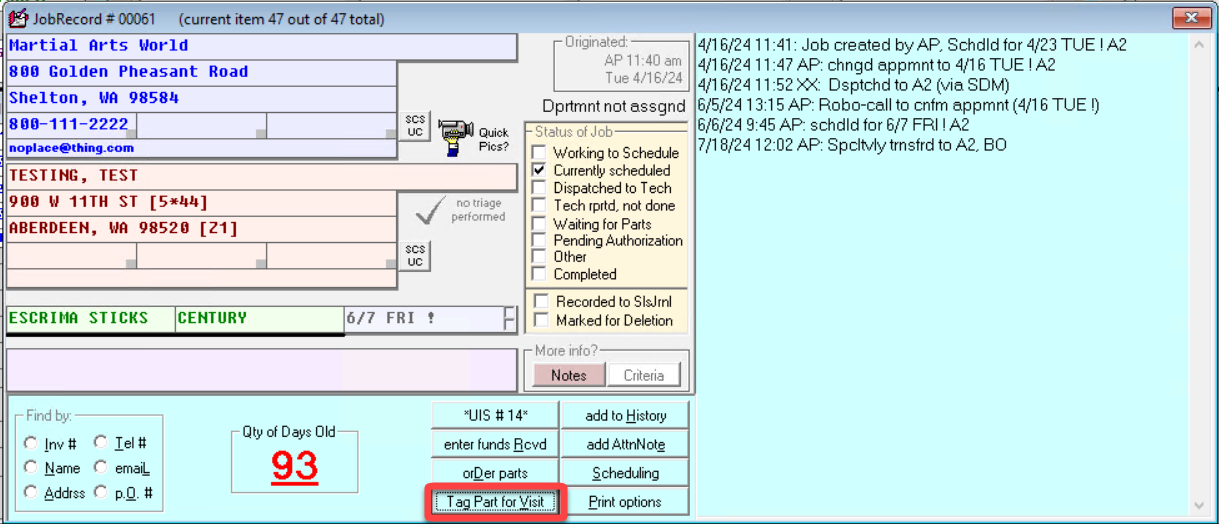Click the Quick Pics camera icon
This screenshot has height=524, width=1219.
[x=456, y=135]
